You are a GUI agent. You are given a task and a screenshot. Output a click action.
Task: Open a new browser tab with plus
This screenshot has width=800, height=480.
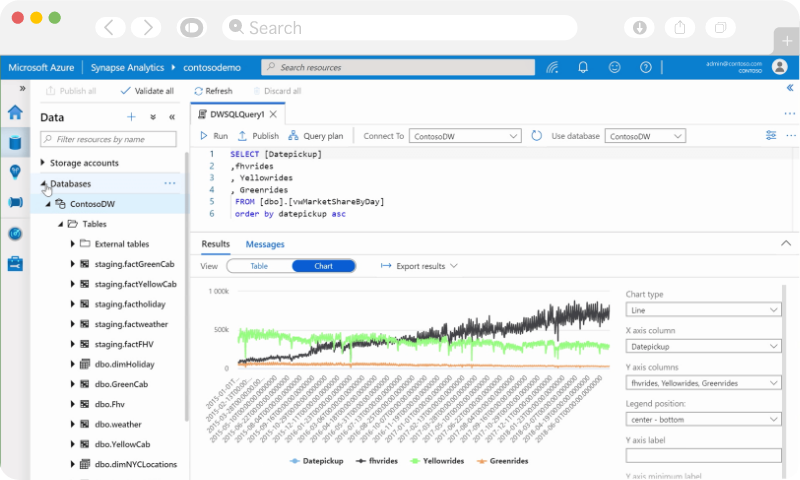(x=787, y=41)
